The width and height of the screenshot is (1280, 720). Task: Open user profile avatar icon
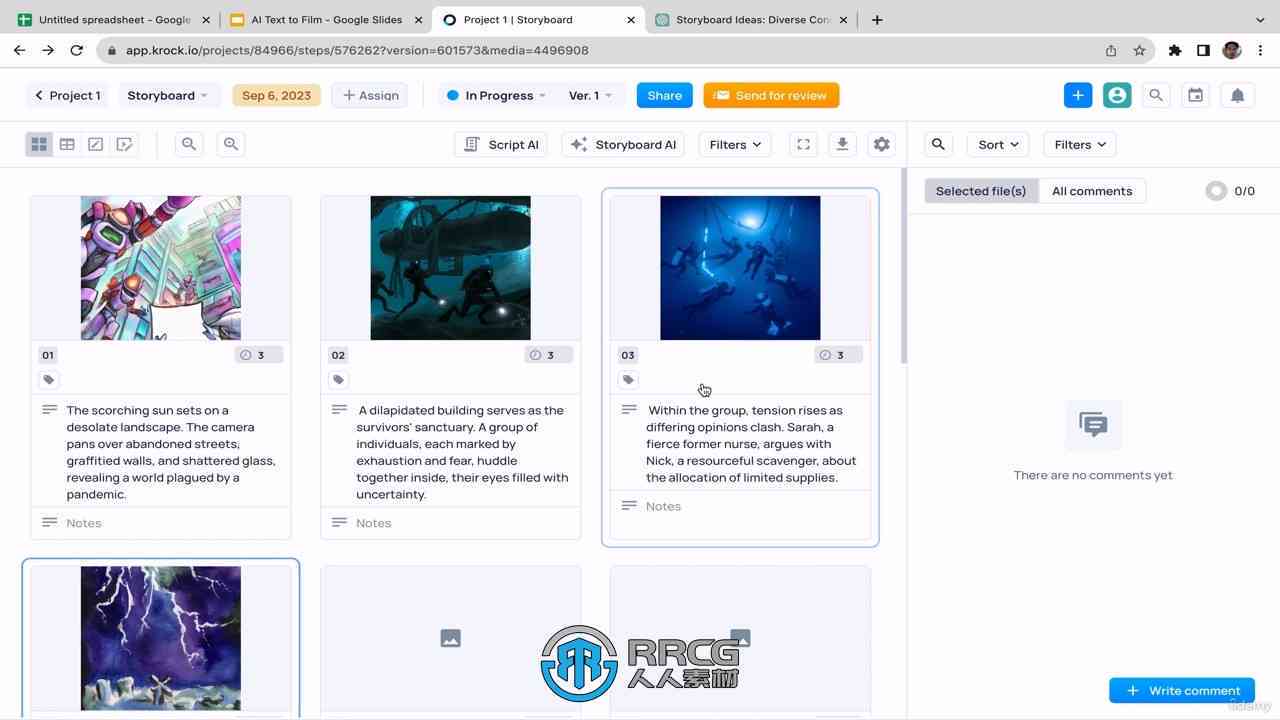pyautogui.click(x=1117, y=95)
